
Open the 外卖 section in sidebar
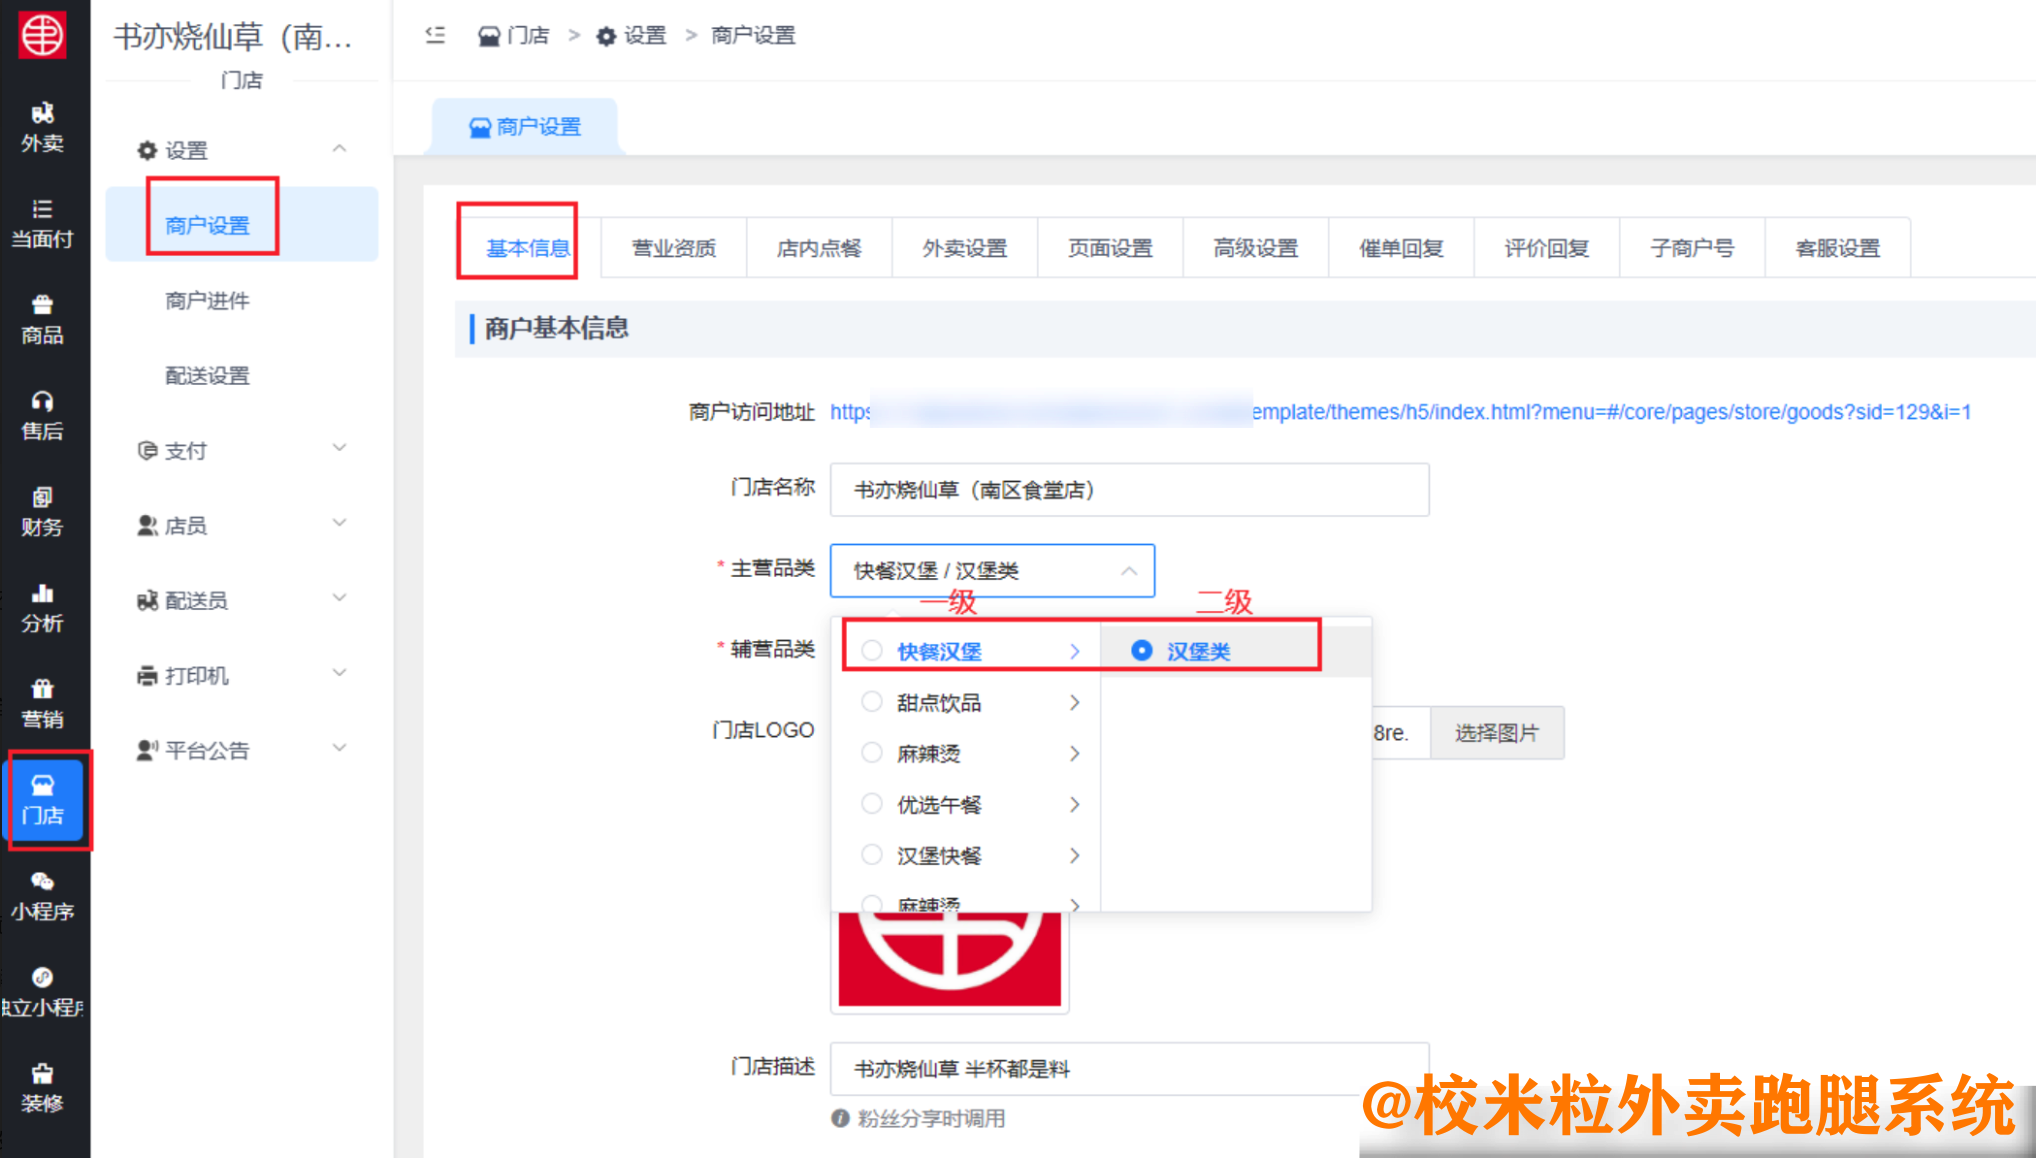(x=42, y=128)
